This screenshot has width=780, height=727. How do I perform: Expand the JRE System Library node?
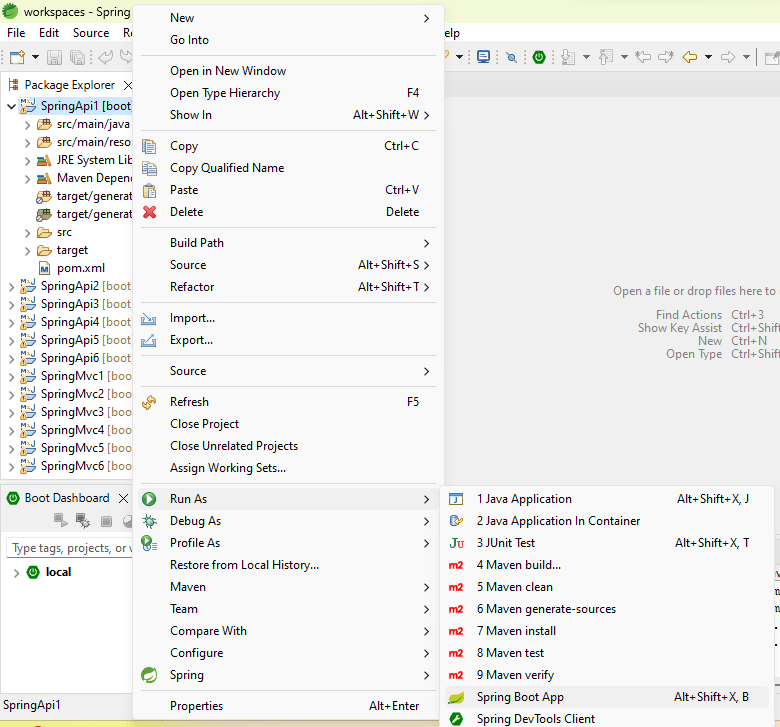click(27, 160)
